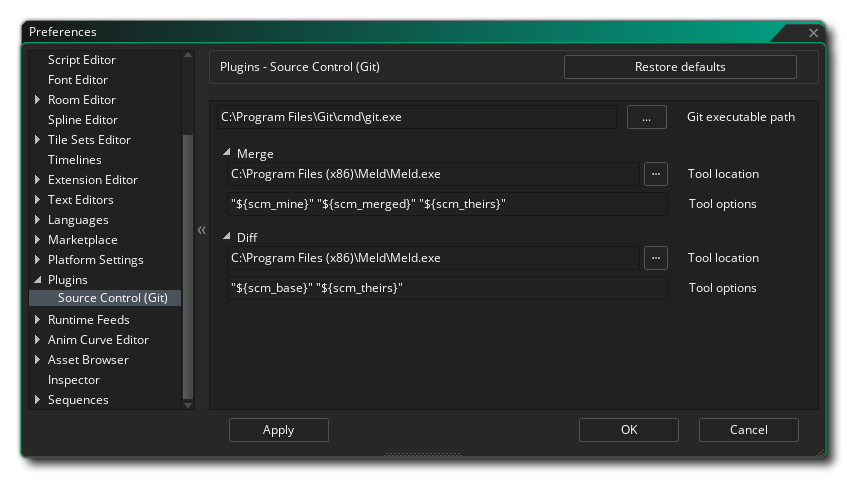Open Languages preferences
847x484 pixels.
[78, 220]
